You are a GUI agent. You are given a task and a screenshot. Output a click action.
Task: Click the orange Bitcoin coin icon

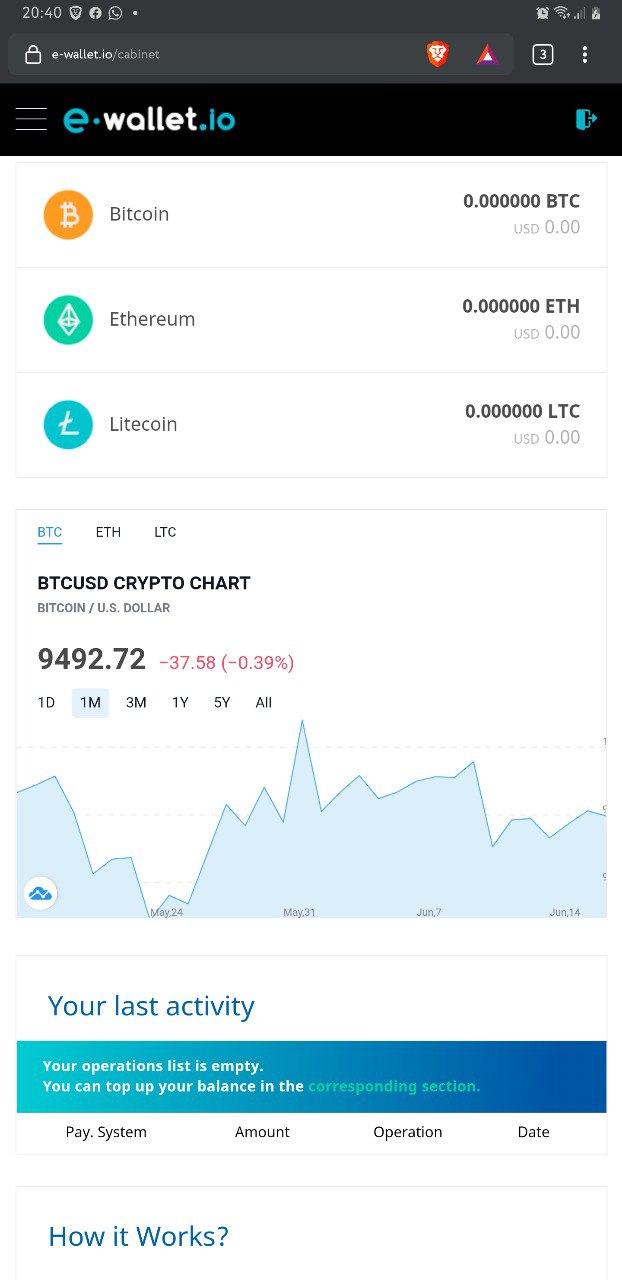tap(68, 215)
